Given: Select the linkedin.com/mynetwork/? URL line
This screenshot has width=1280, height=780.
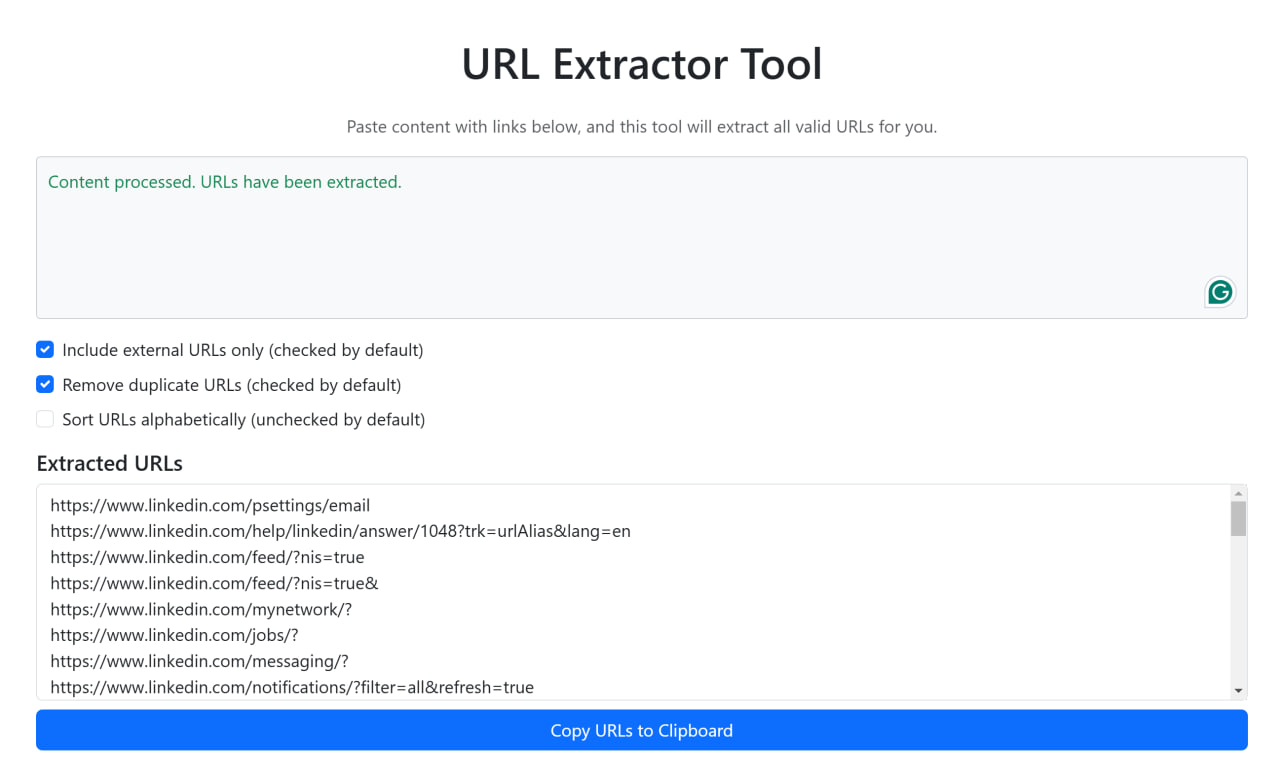Looking at the screenshot, I should pyautogui.click(x=201, y=609).
